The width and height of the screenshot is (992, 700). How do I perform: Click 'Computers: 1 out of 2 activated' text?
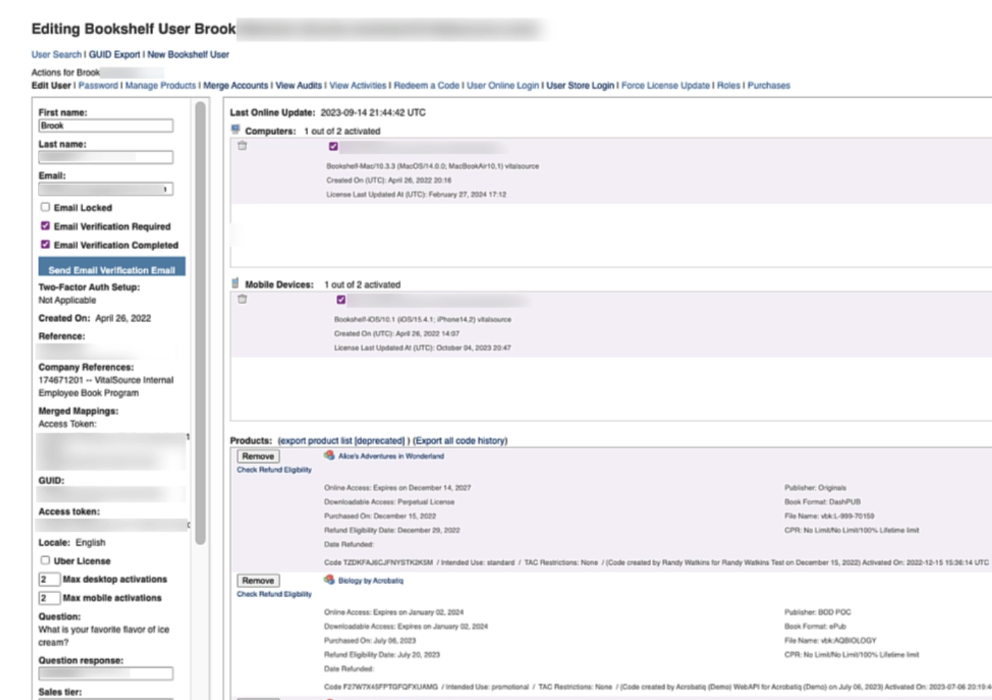[313, 131]
